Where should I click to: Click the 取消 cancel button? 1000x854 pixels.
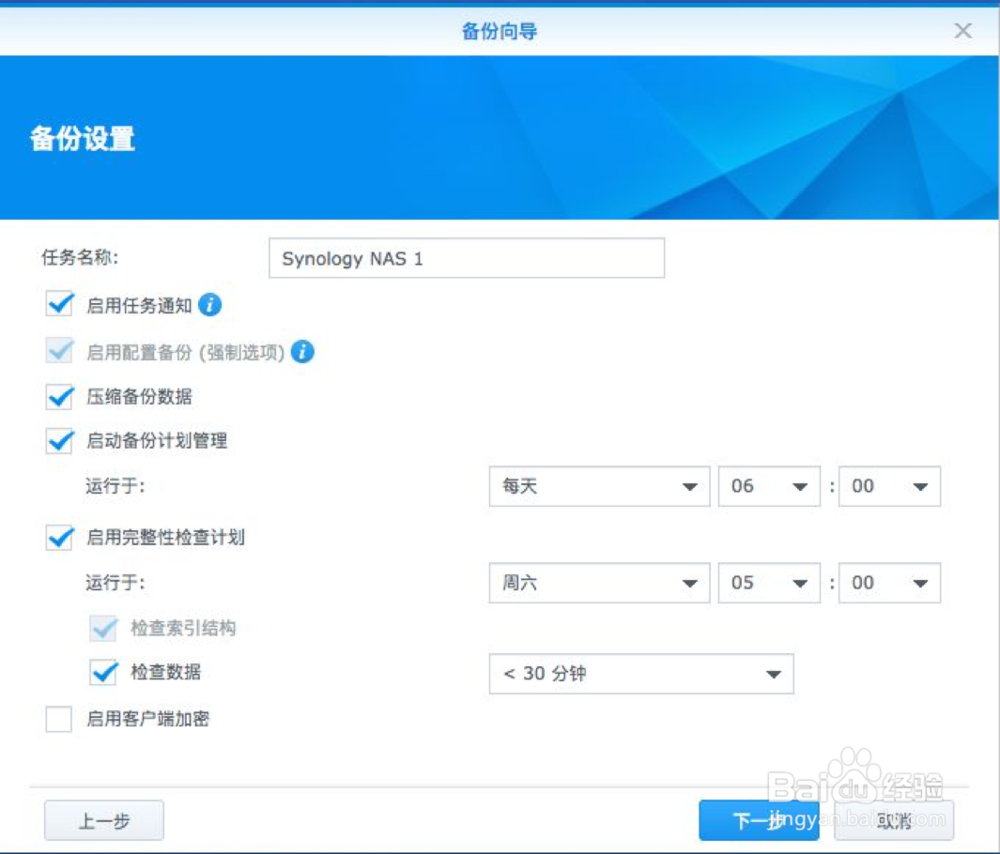point(893,820)
